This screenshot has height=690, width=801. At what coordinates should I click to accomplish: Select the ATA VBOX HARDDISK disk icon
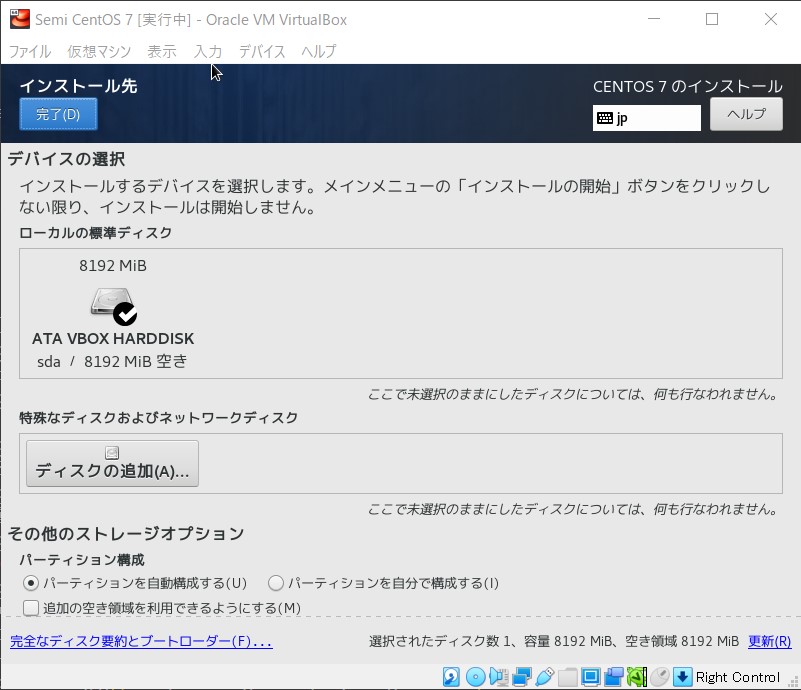[x=113, y=305]
